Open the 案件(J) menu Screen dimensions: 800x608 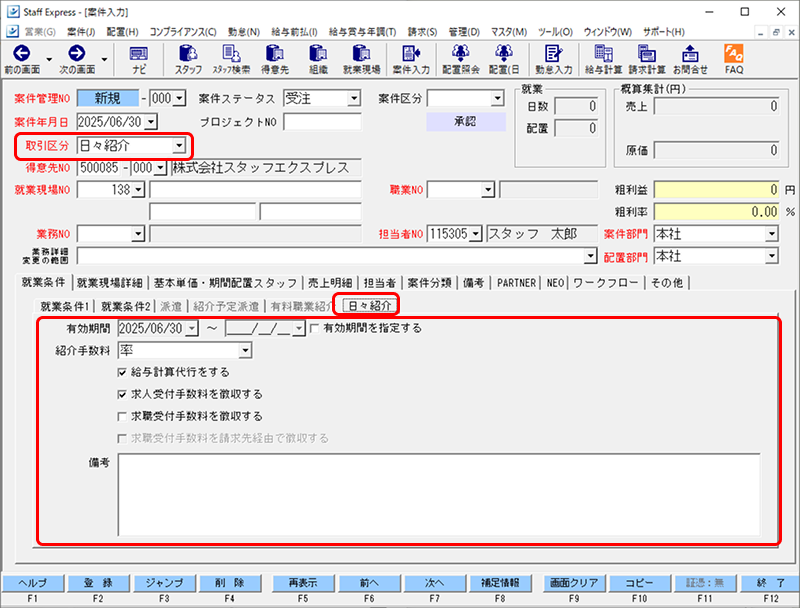tap(81, 32)
